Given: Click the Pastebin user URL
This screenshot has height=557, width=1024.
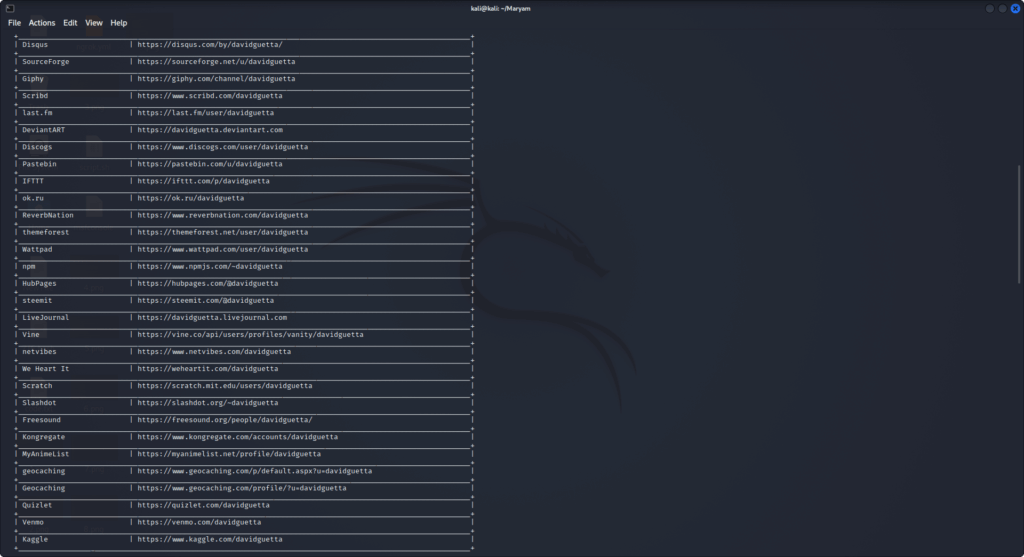Looking at the screenshot, I should [x=210, y=164].
